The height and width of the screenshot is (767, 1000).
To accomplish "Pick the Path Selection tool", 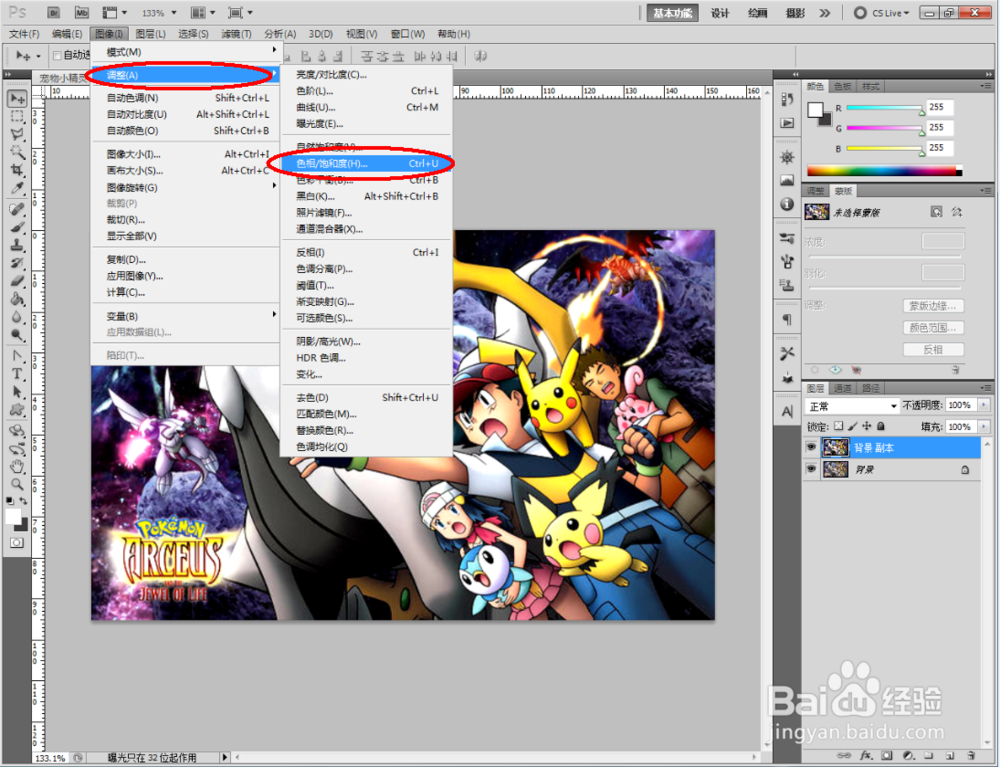I will pos(17,391).
